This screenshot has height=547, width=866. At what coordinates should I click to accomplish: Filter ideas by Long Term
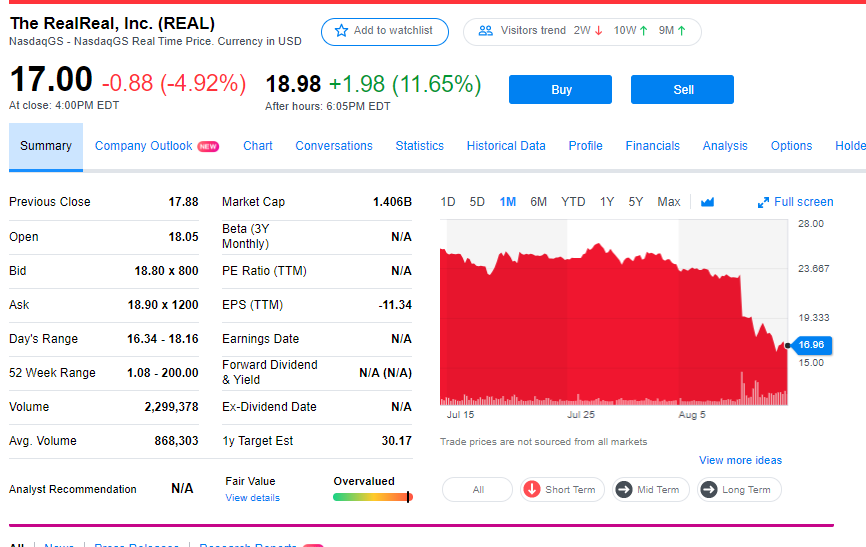[739, 490]
